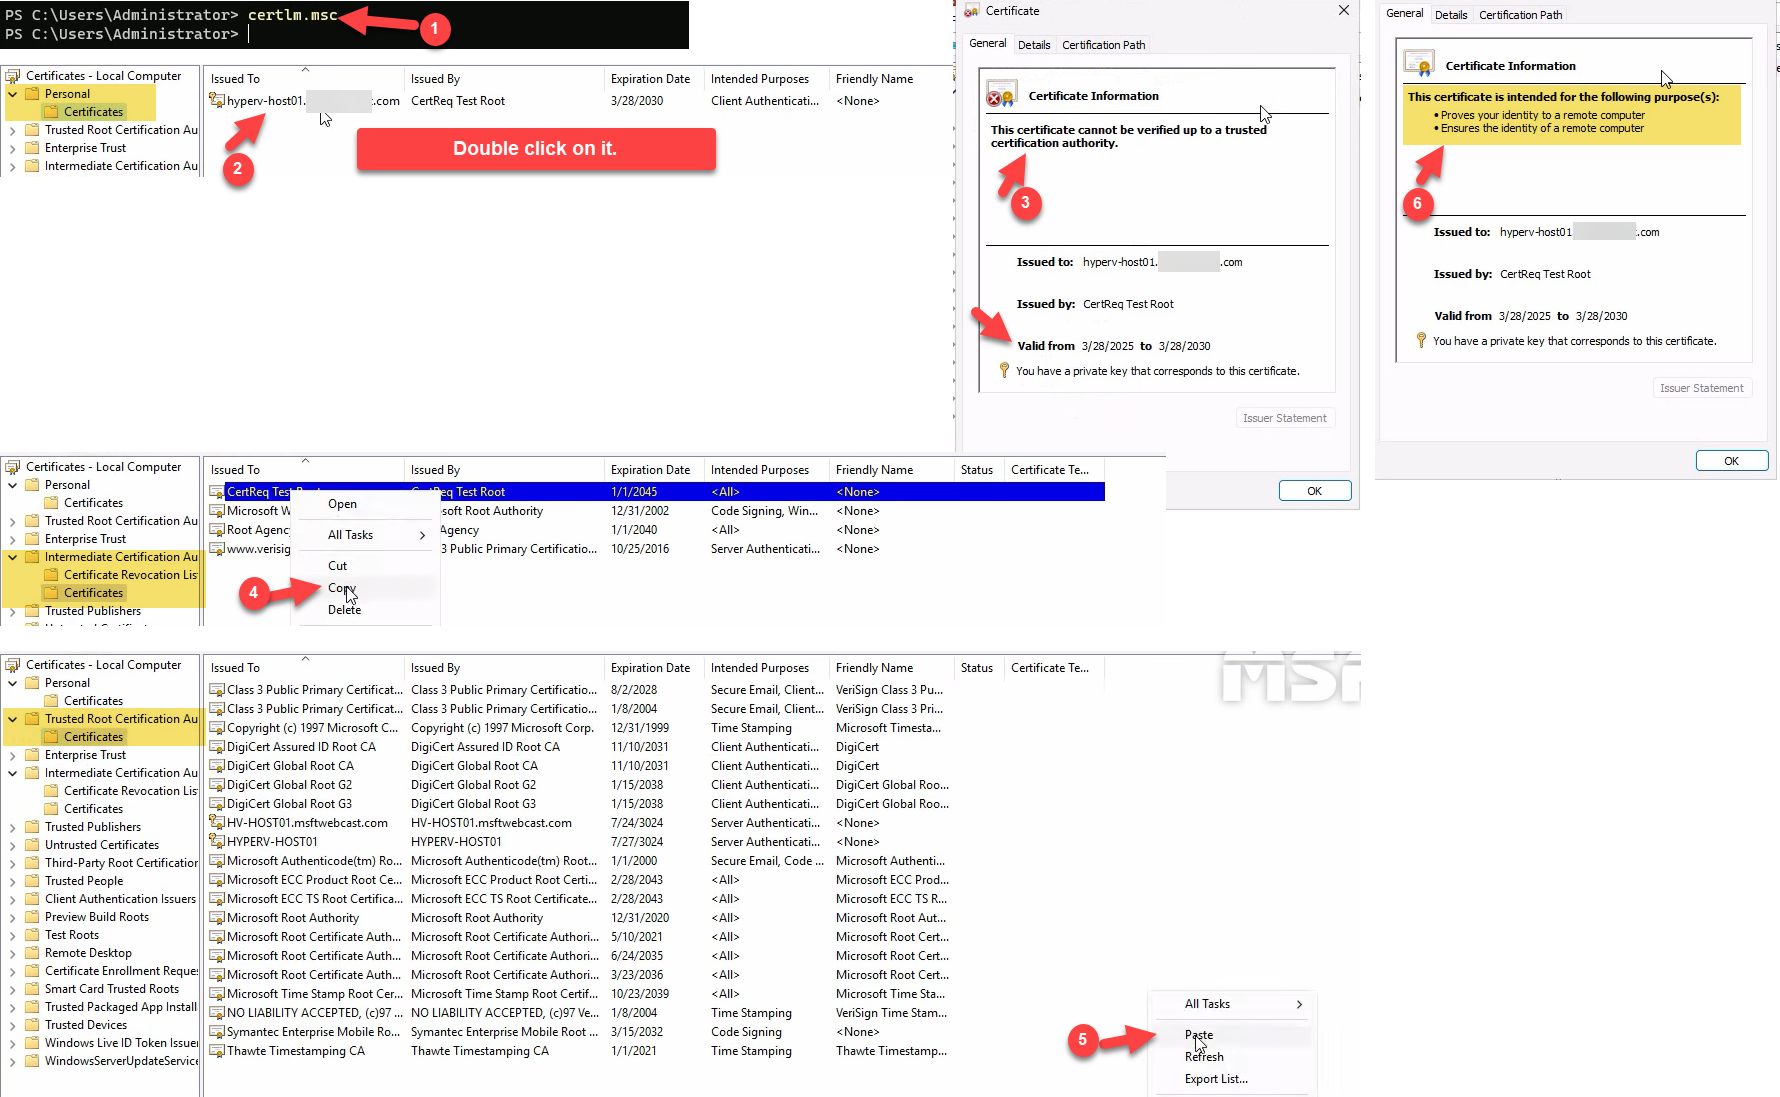The width and height of the screenshot is (1780, 1097).
Task: Click the VeriSign Time Stam... friendly name cell
Action: coord(891,1013)
